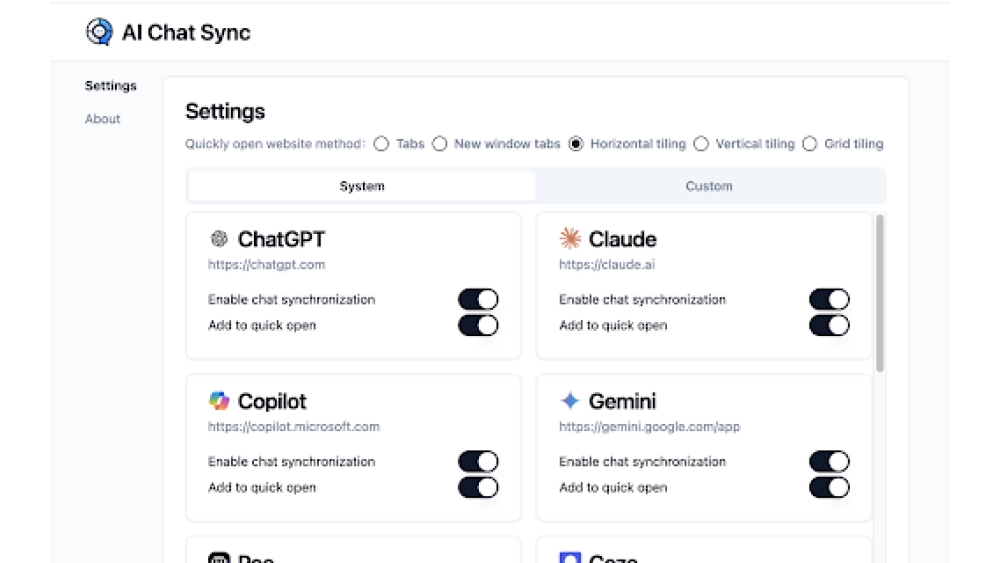Click Quickly open website method label
1000x563 pixels.
pyautogui.click(x=275, y=144)
